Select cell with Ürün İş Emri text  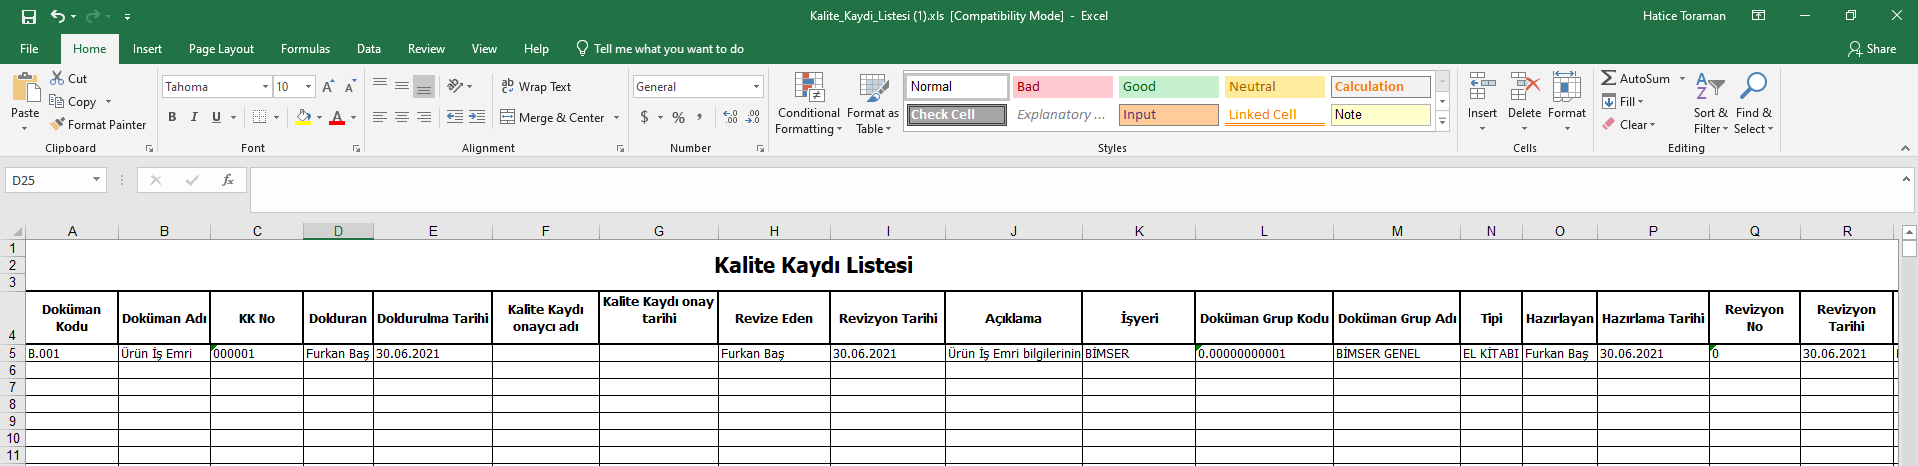coord(164,353)
